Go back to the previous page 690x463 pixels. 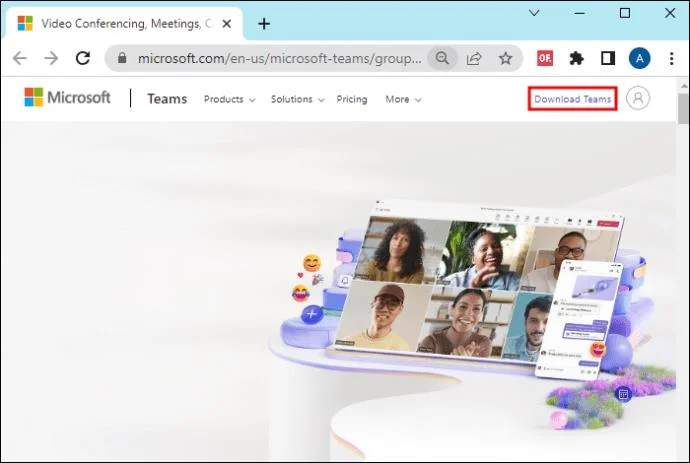click(20, 58)
